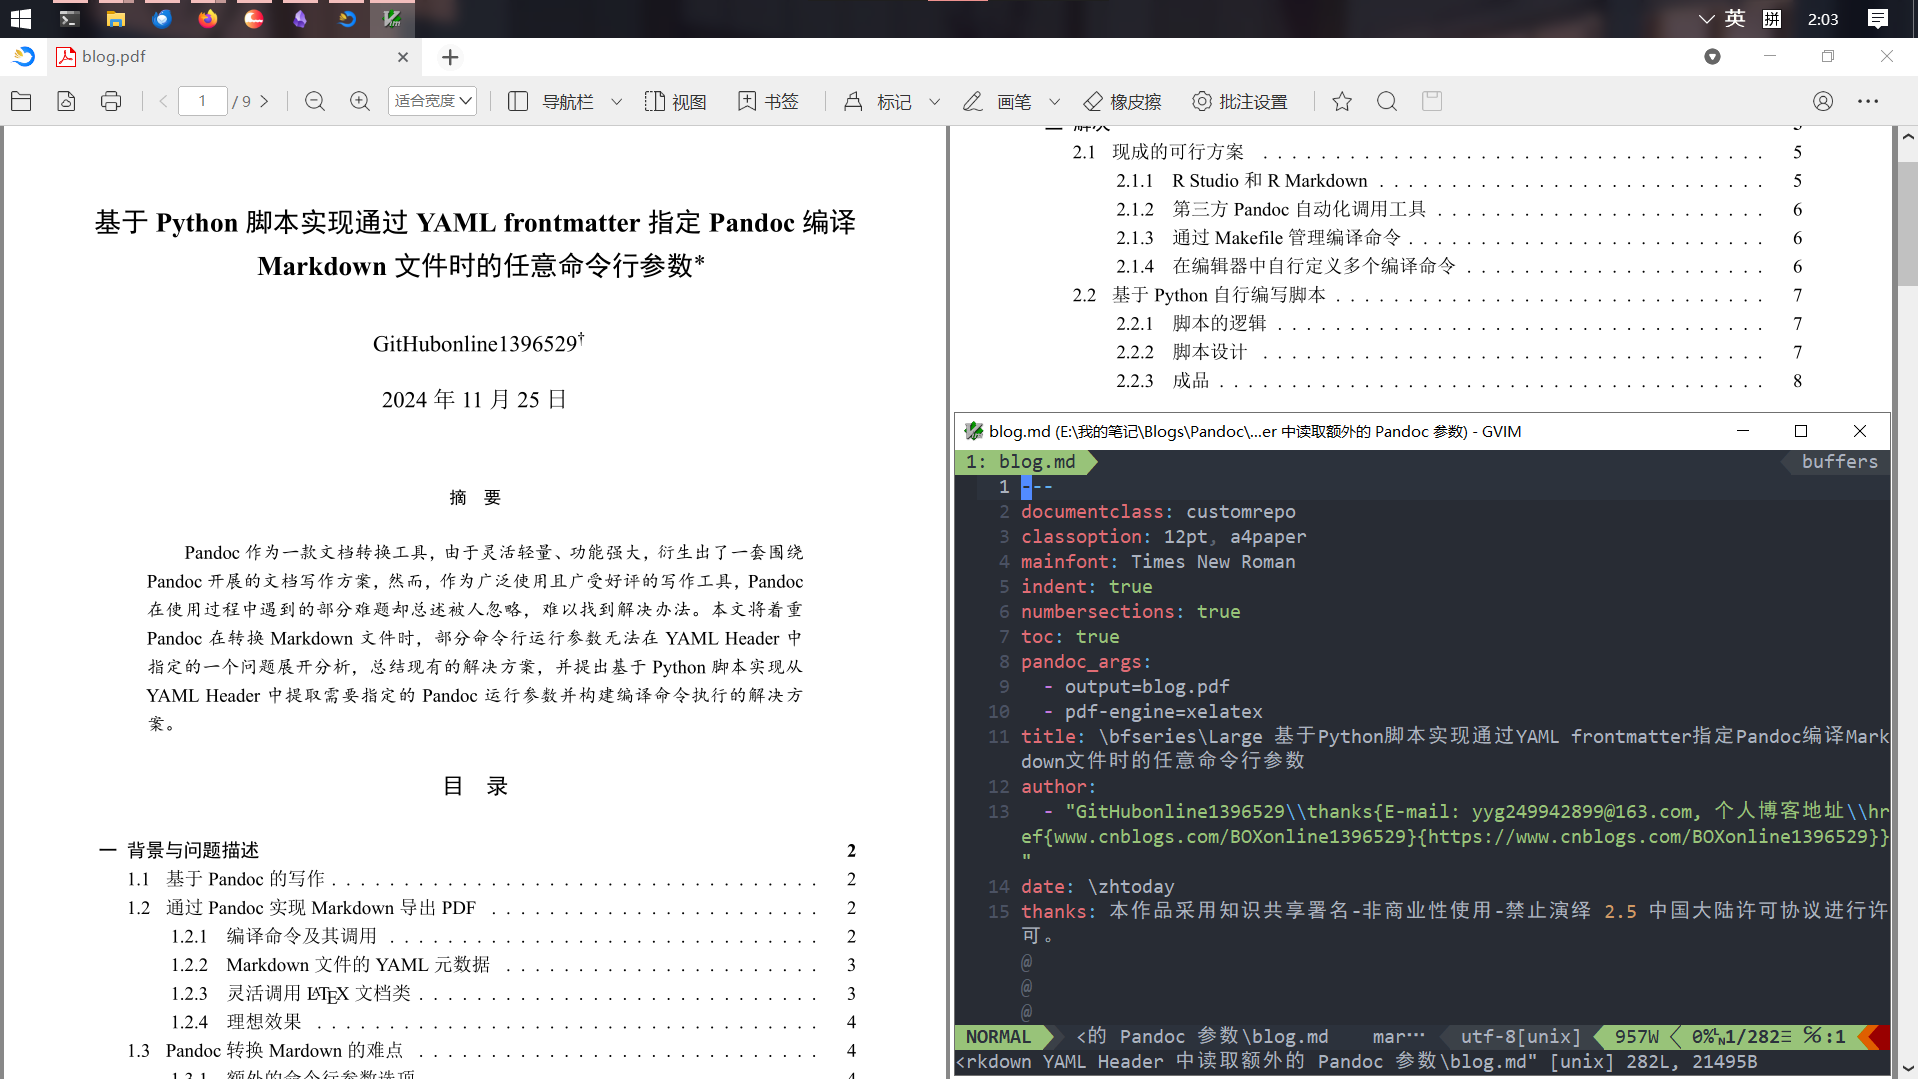
Task: Click 'mainfont: Times New Roman' line in GVIM
Action: (1158, 562)
